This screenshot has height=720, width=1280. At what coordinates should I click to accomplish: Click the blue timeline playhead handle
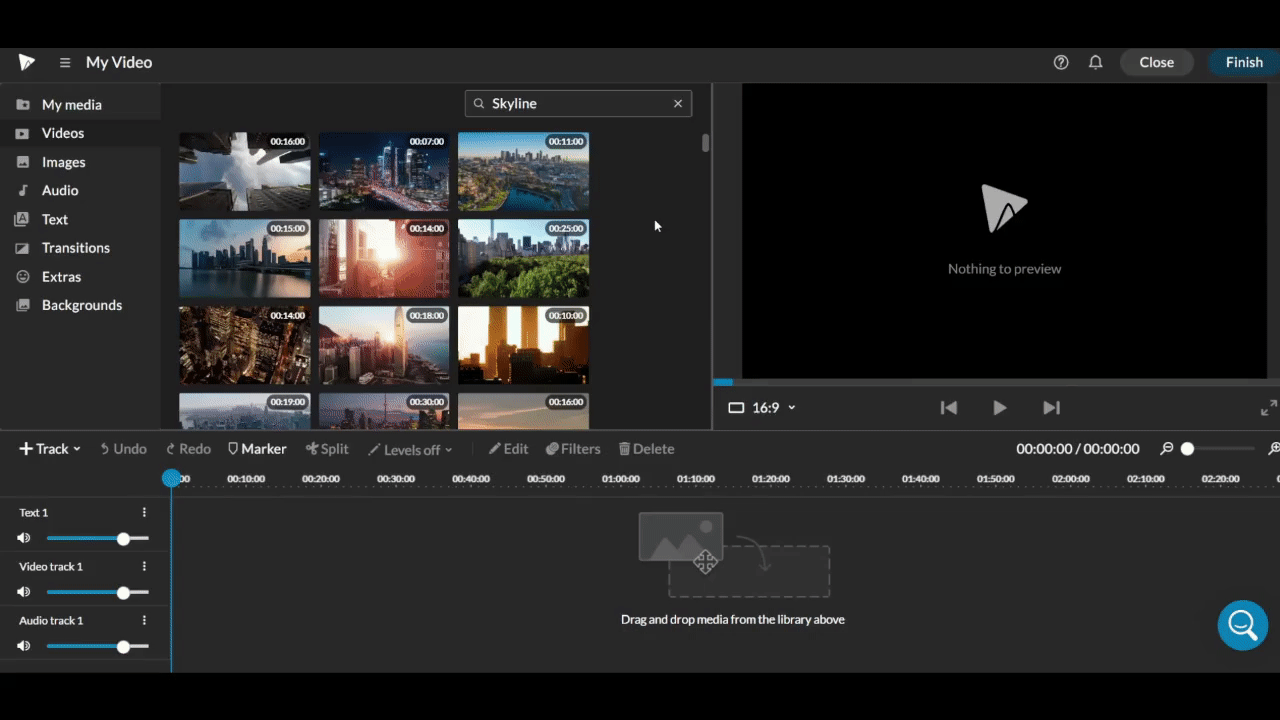point(172,478)
